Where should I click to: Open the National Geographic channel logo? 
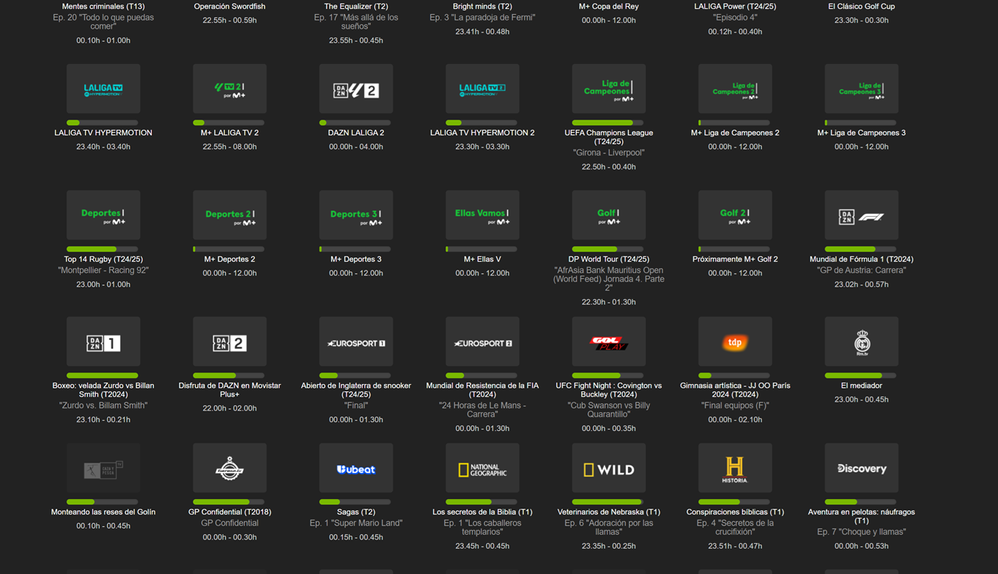click(482, 469)
